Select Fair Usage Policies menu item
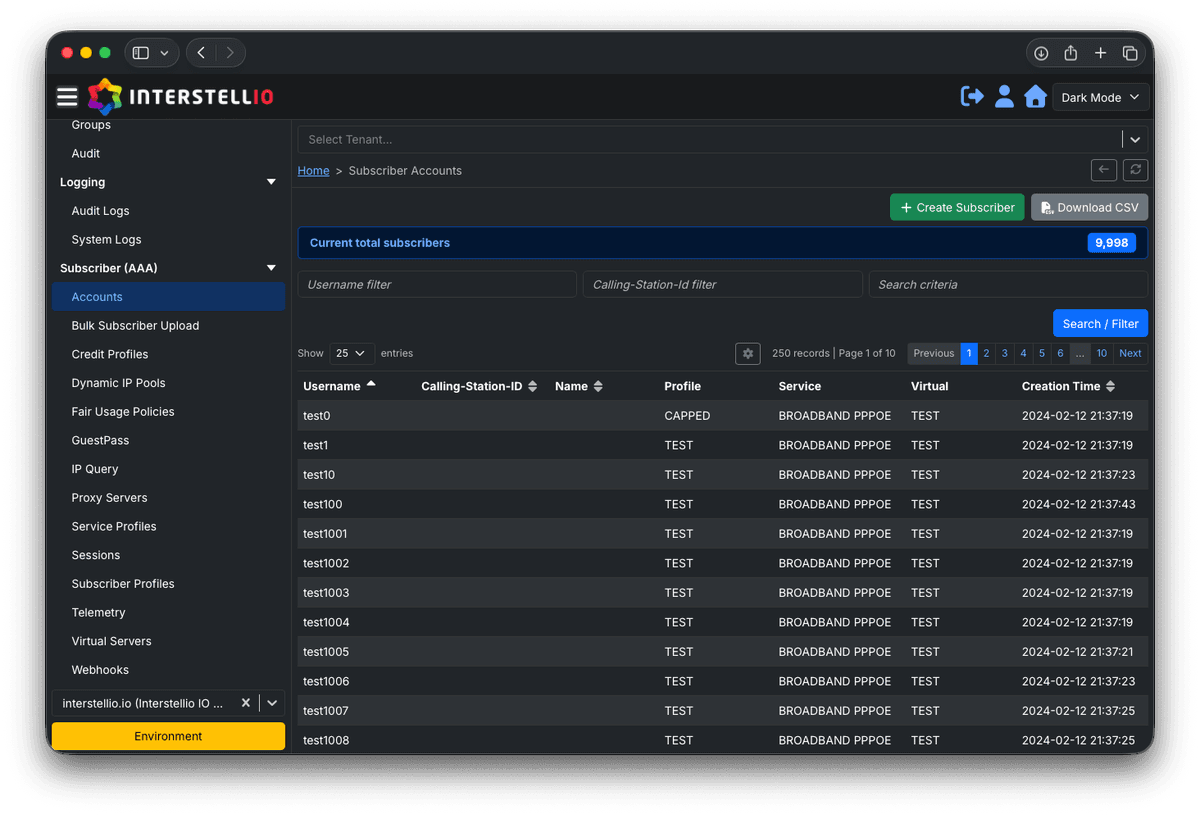This screenshot has width=1200, height=815. (x=123, y=412)
